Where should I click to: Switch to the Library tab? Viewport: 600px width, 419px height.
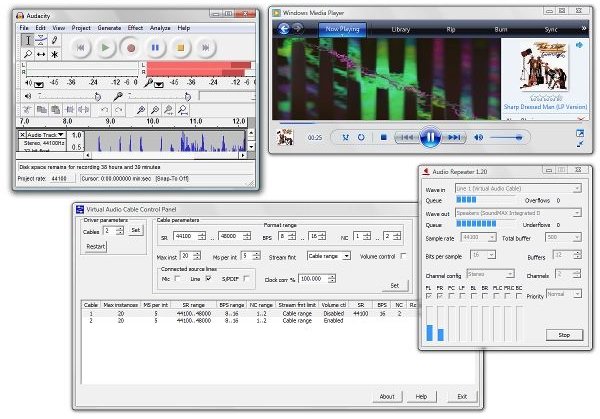coord(401,29)
